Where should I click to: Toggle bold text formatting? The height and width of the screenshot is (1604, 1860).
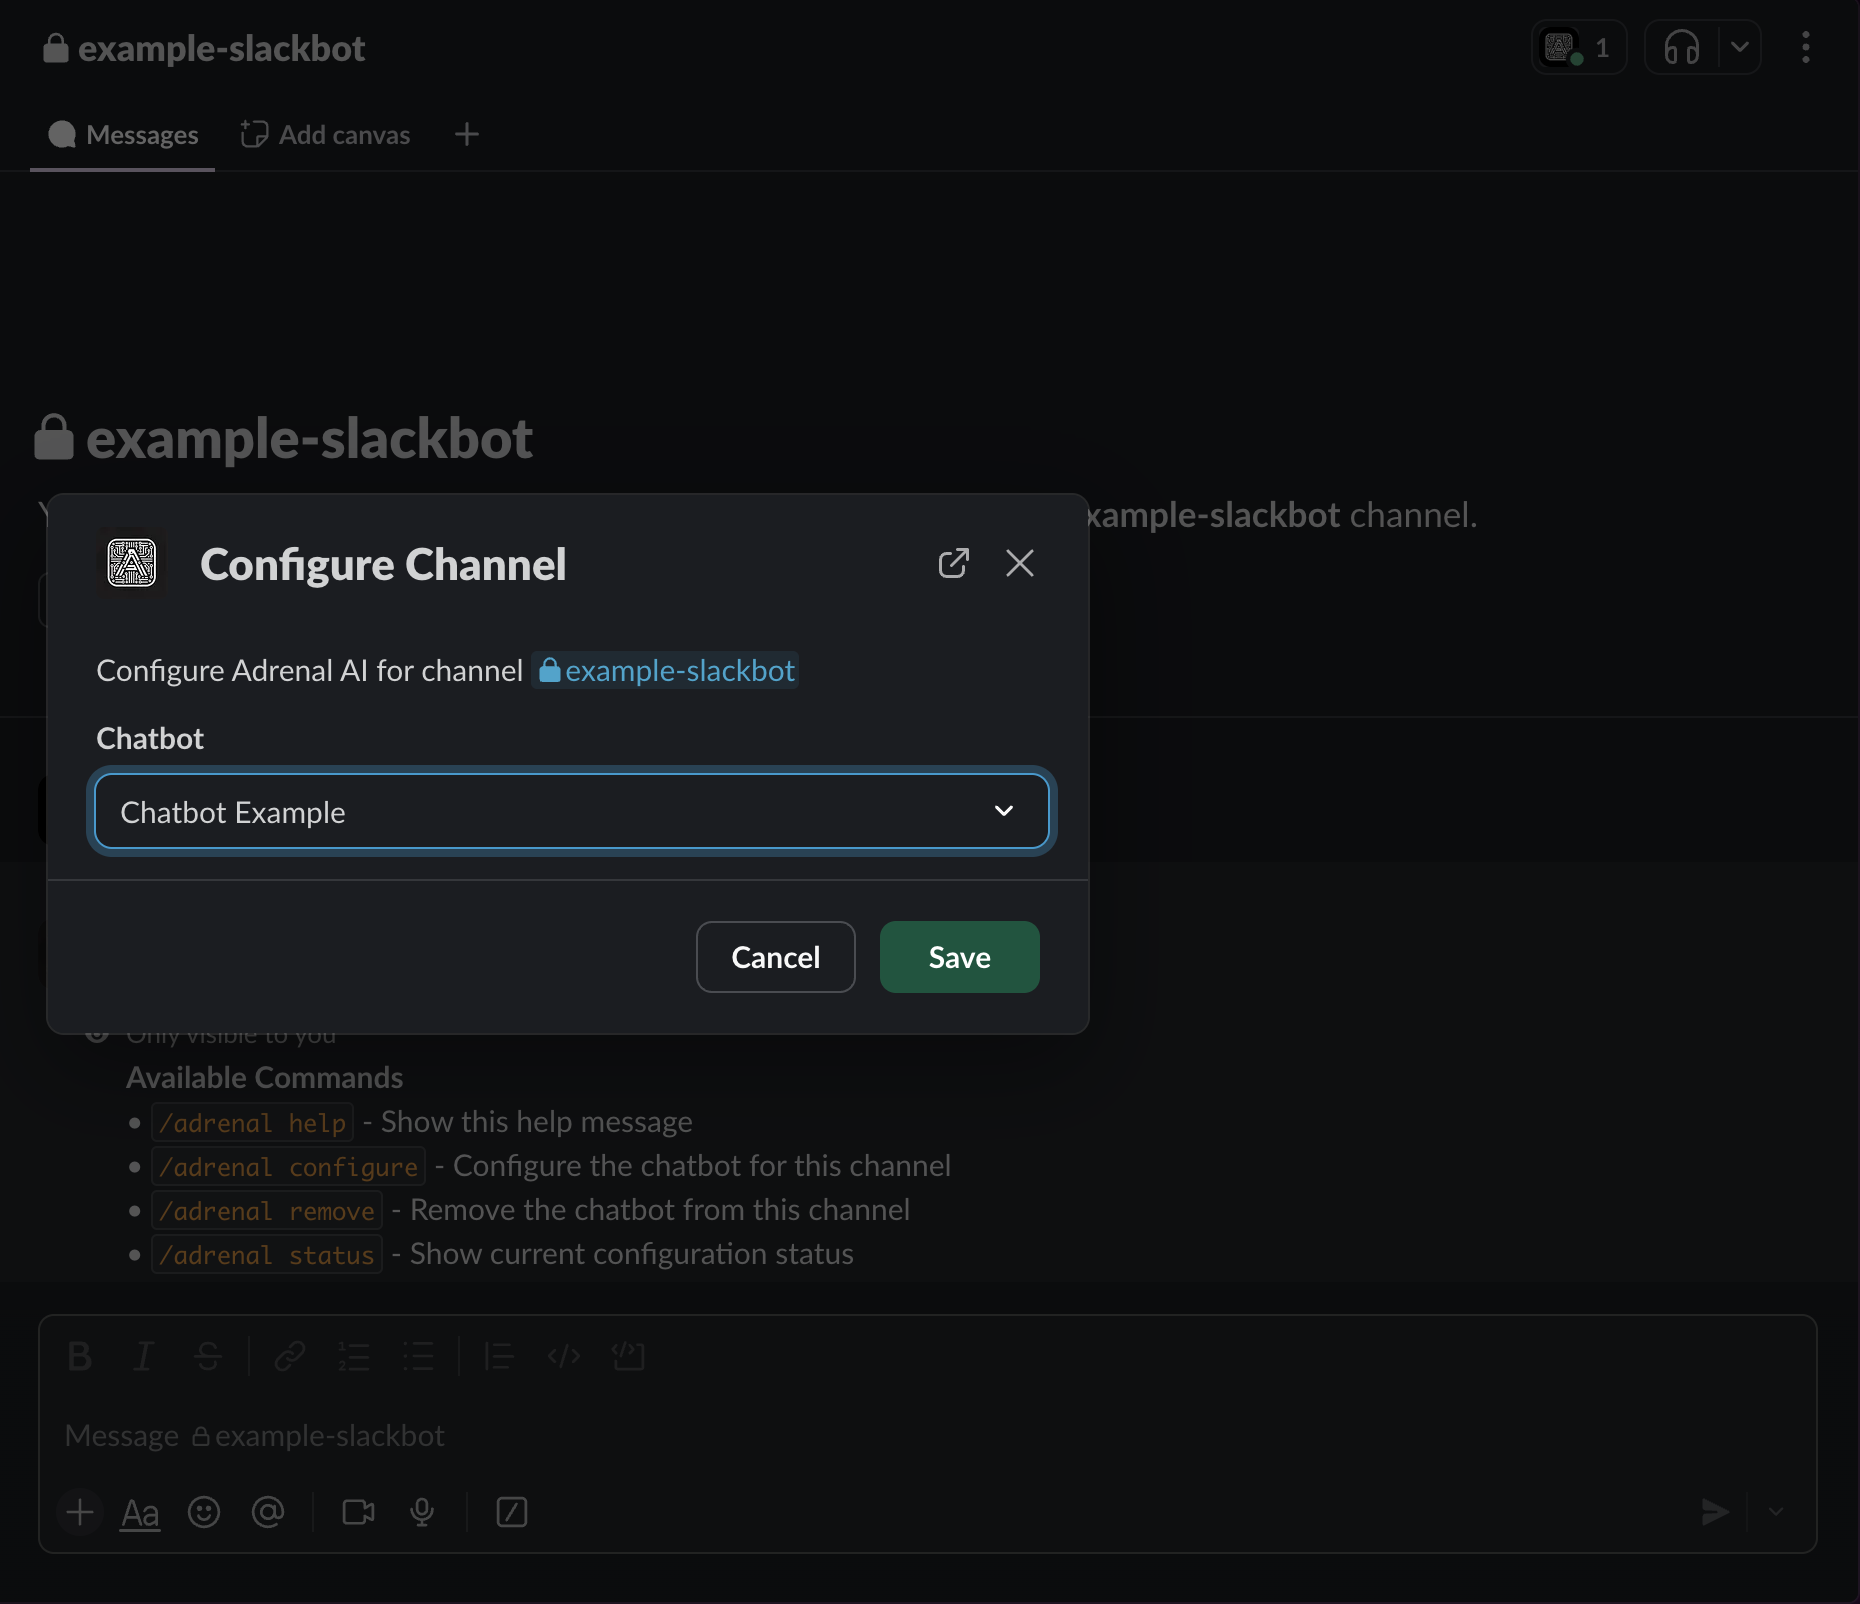click(x=79, y=1357)
